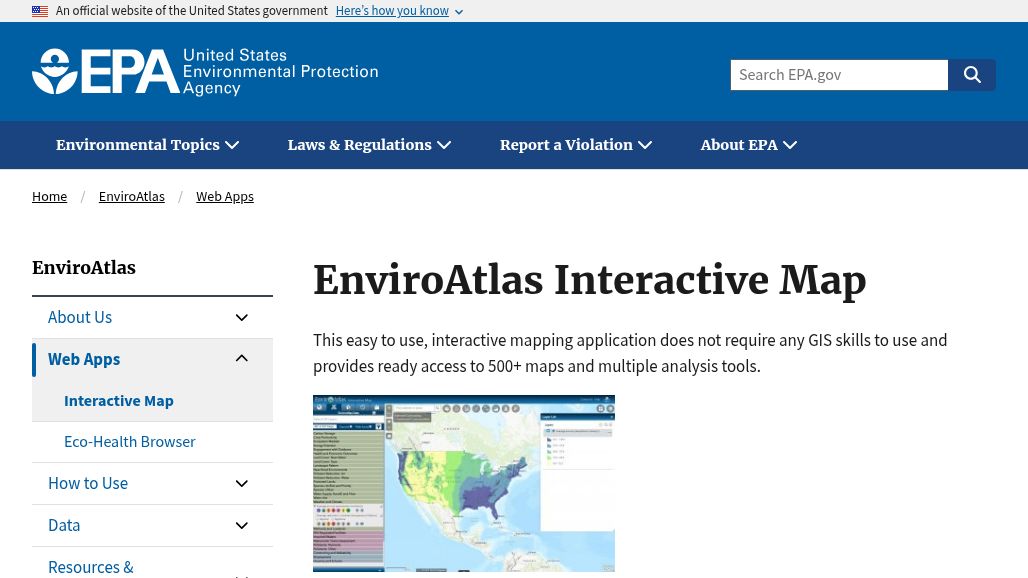The width and height of the screenshot is (1028, 578).
Task: Click the EPA logo in header
Action: coord(205,72)
